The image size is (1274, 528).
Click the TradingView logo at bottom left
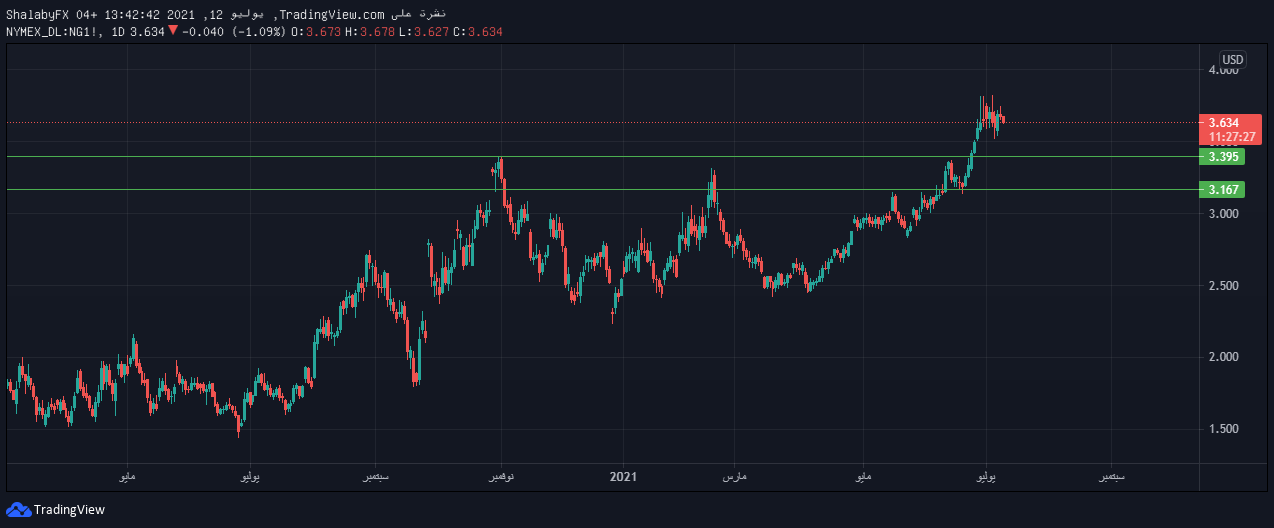pos(56,509)
